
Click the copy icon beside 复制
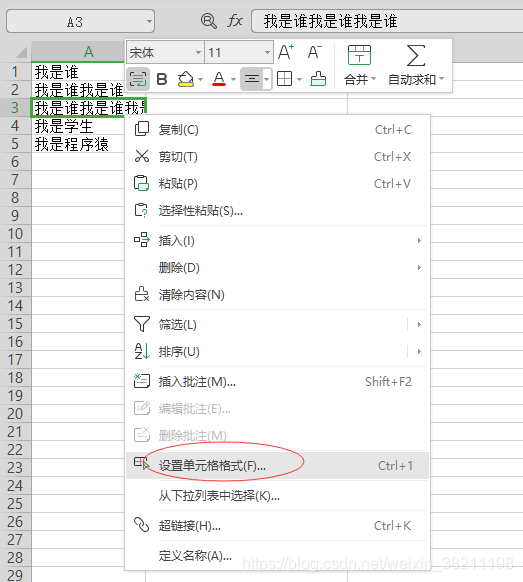coord(141,129)
